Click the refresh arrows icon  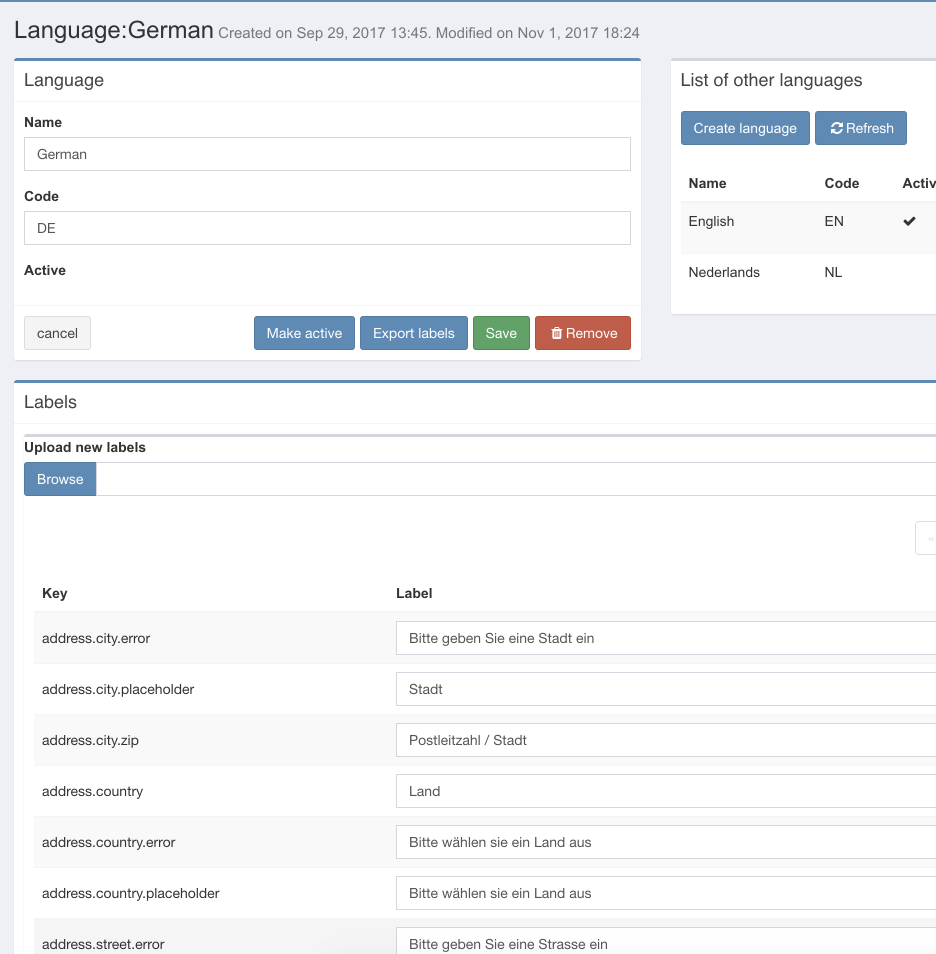pos(837,128)
